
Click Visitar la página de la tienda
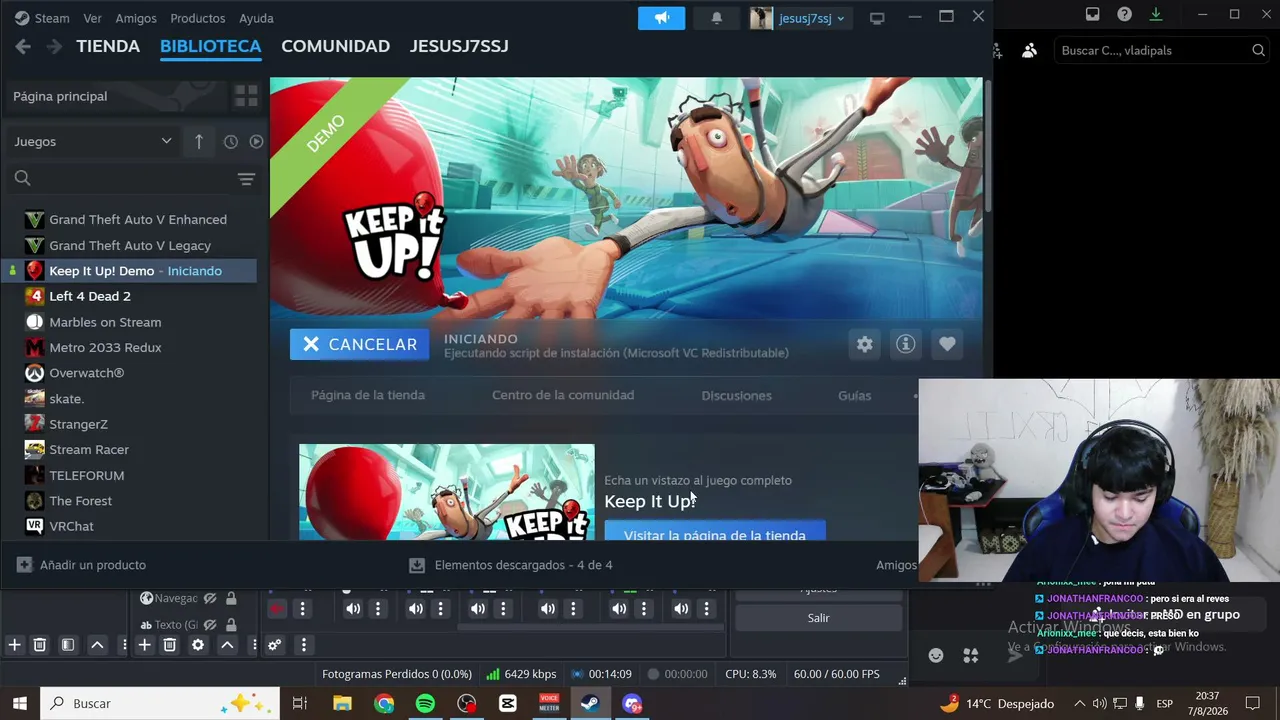pos(715,531)
